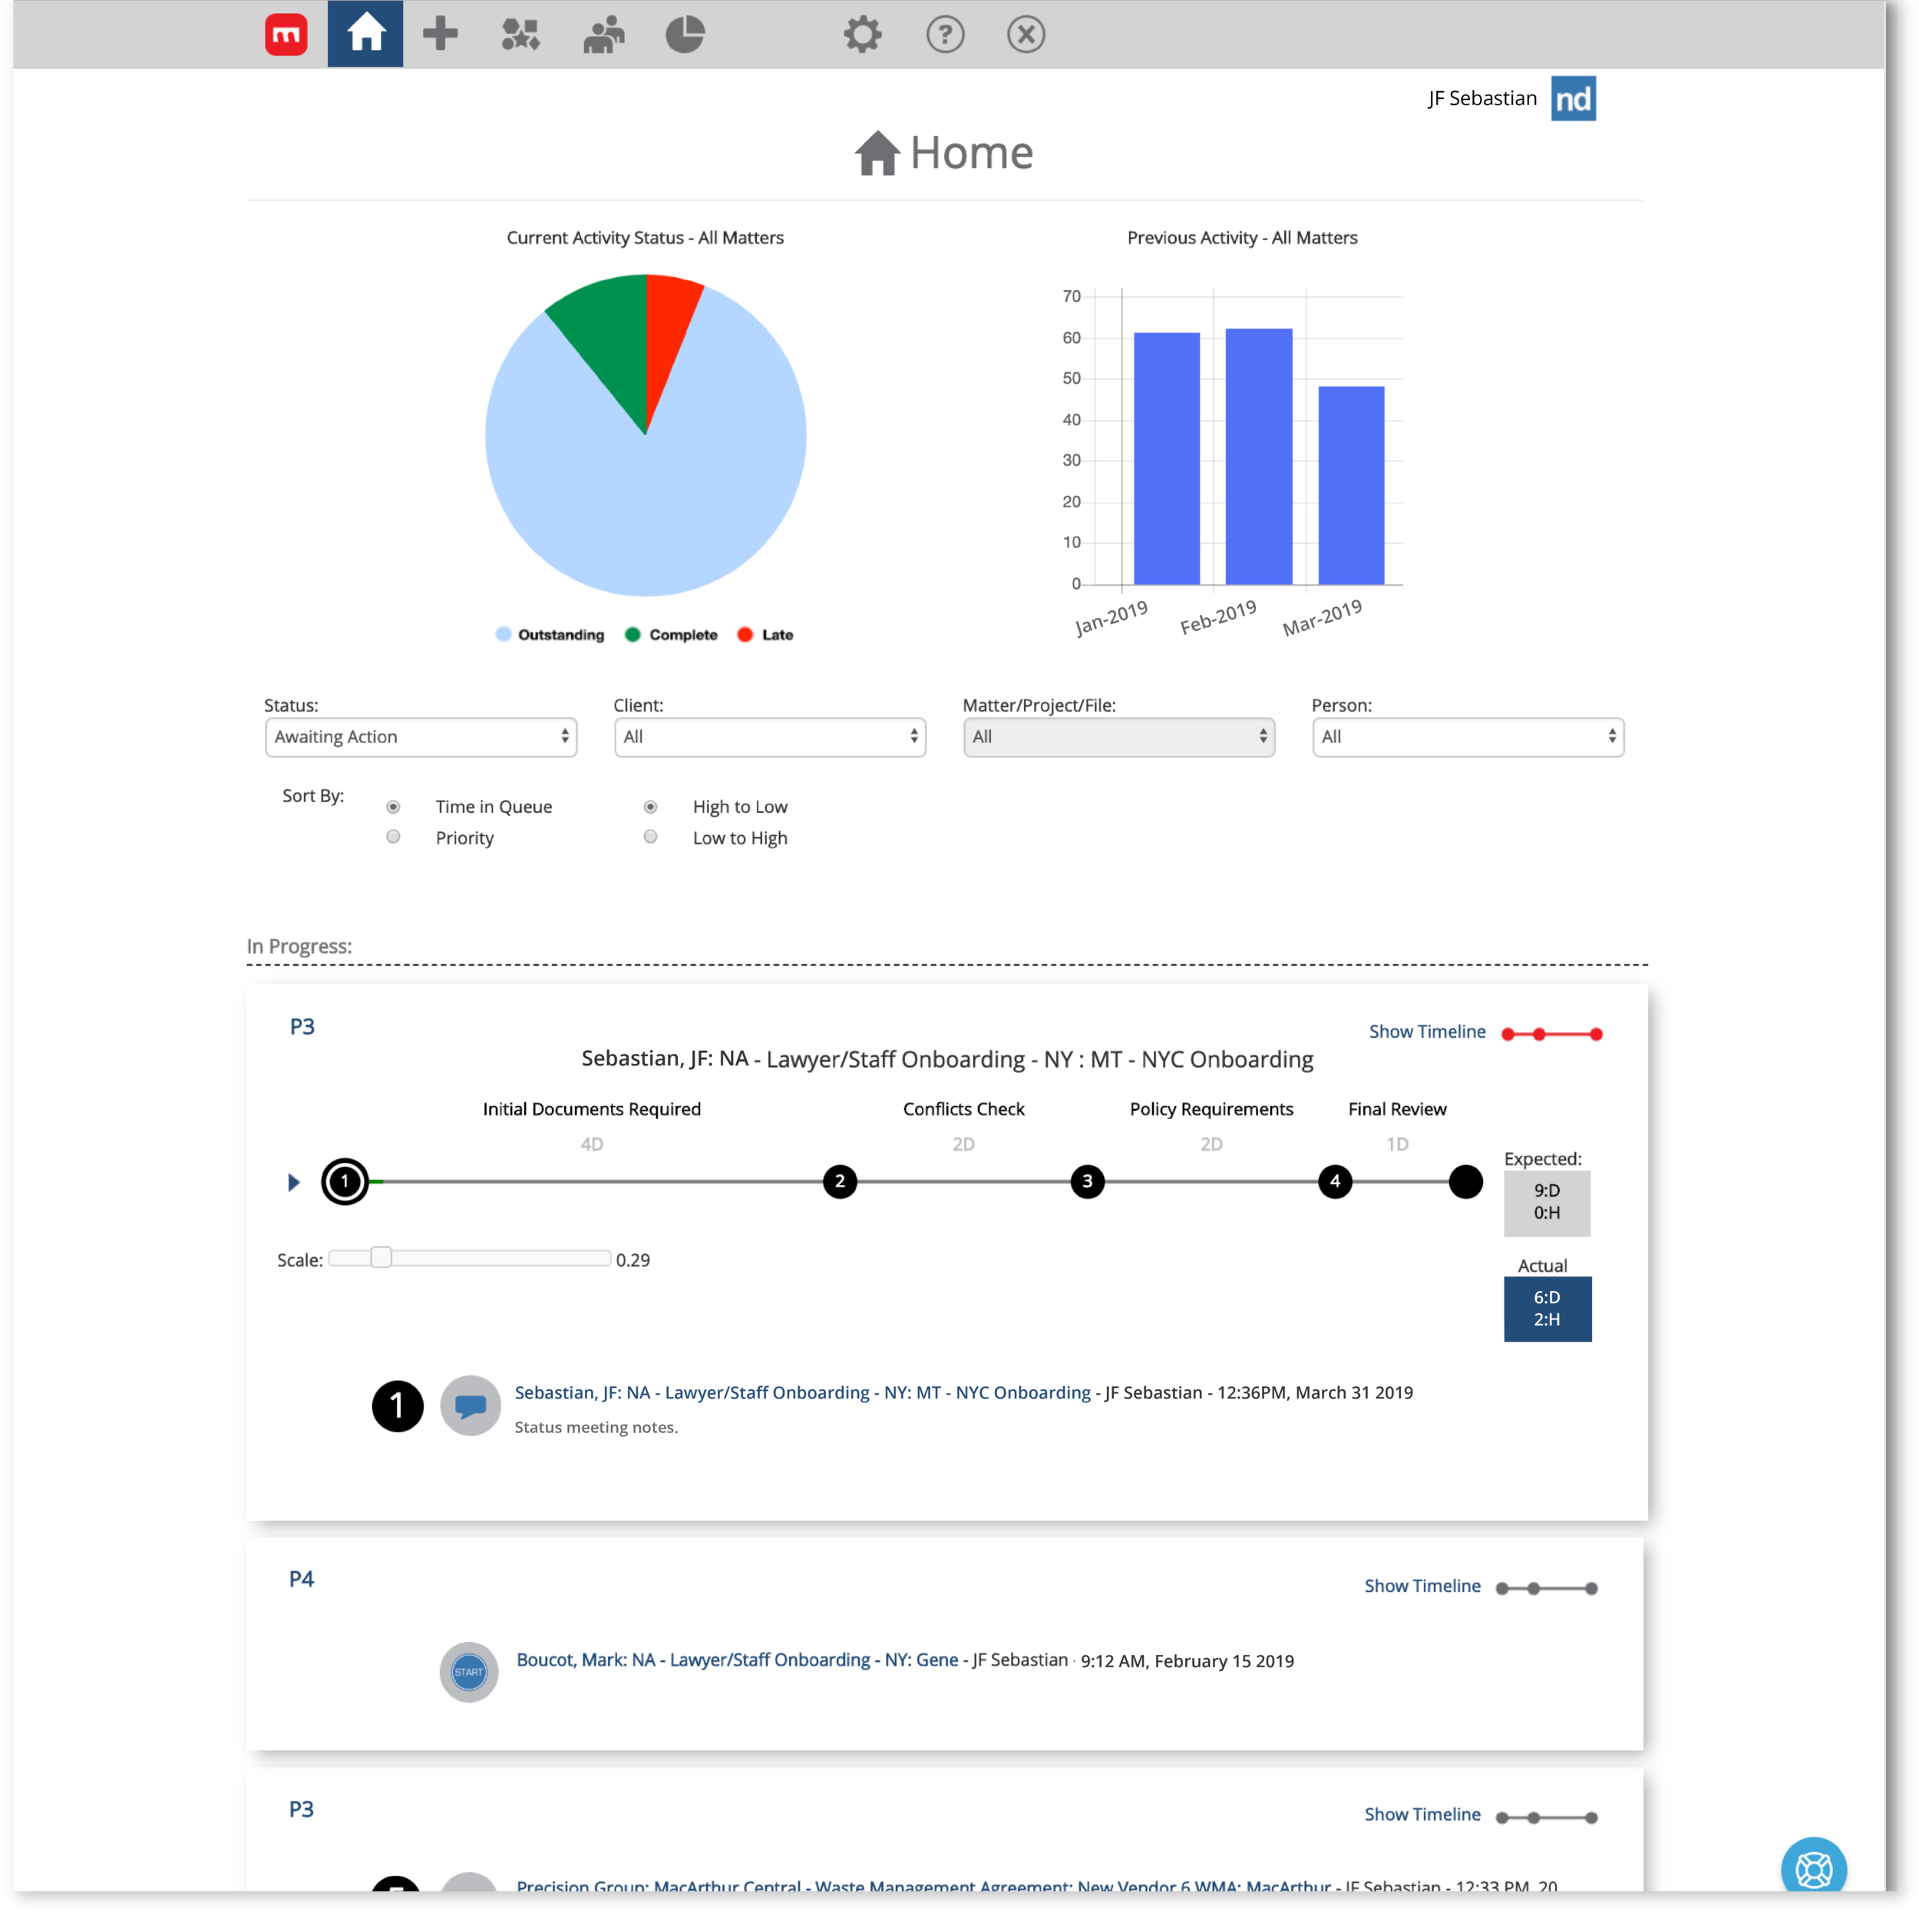Open the Home toolbar icon
Image resolution: width=1919 pixels, height=1932 pixels.
point(365,34)
